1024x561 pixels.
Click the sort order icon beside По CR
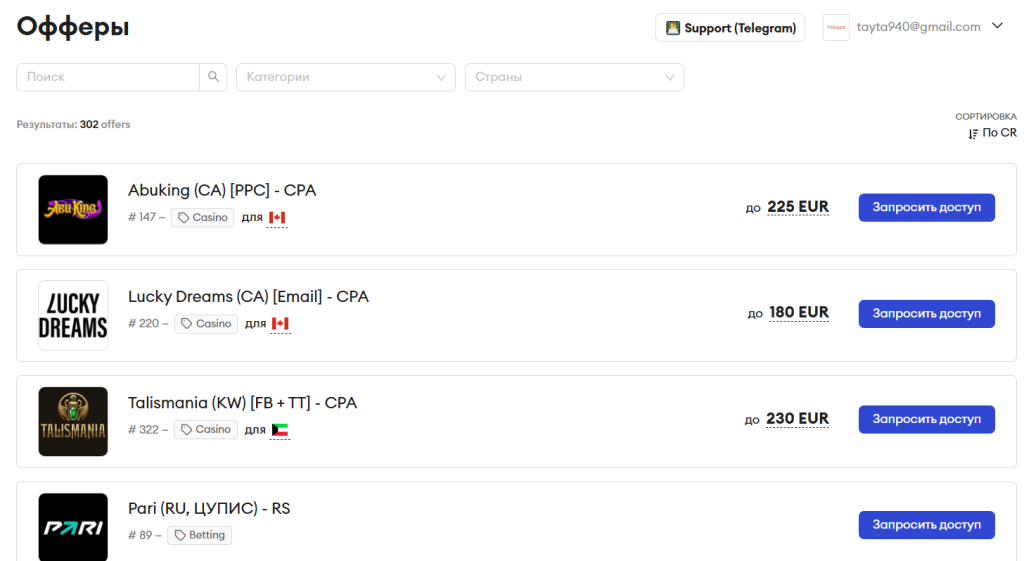pos(973,133)
